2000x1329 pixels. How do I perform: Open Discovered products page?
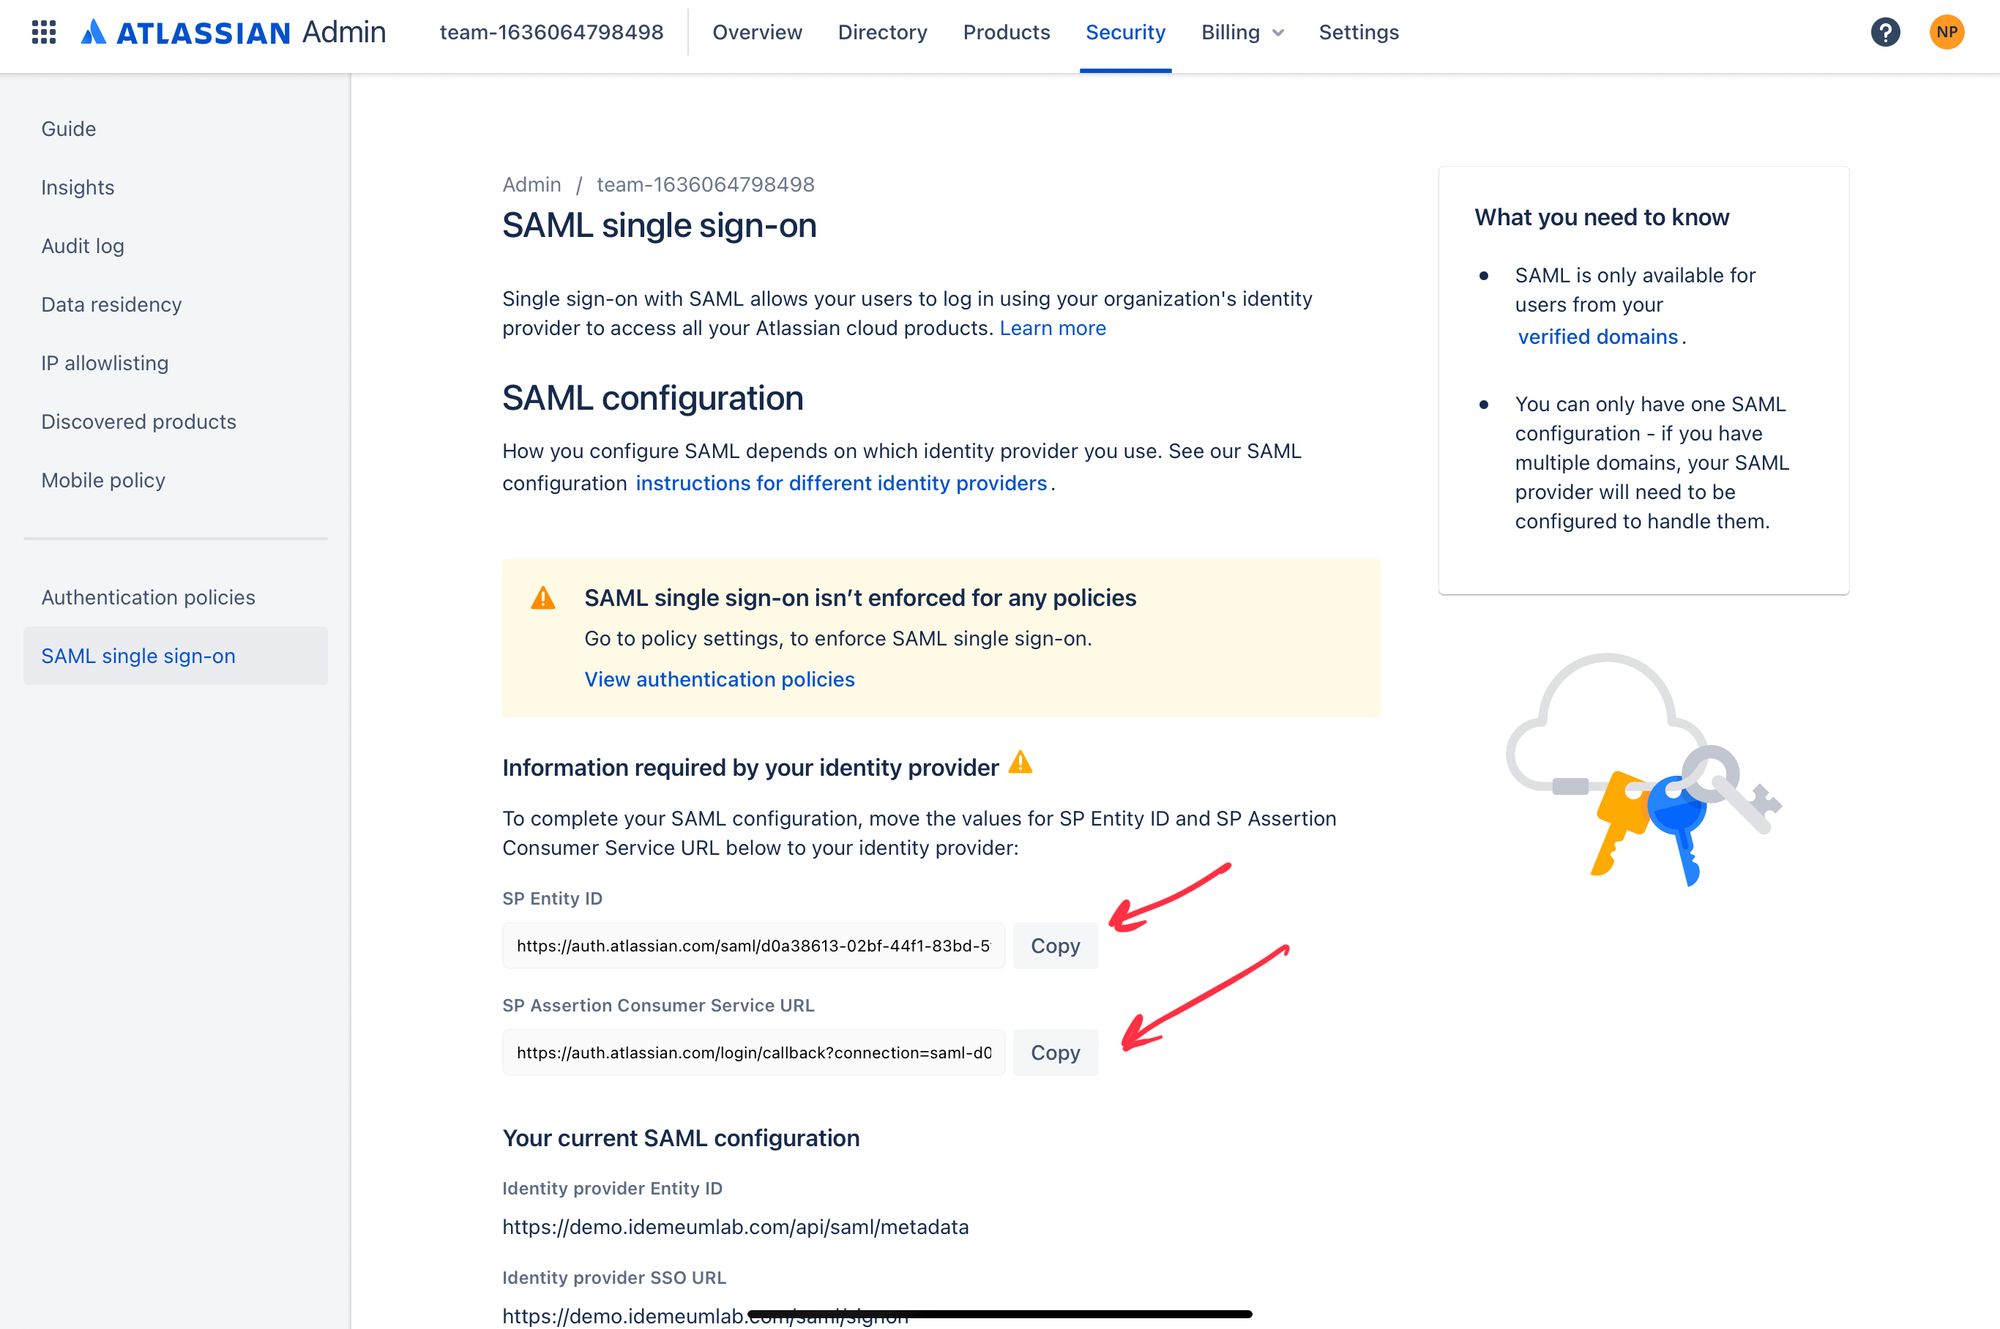pyautogui.click(x=139, y=422)
